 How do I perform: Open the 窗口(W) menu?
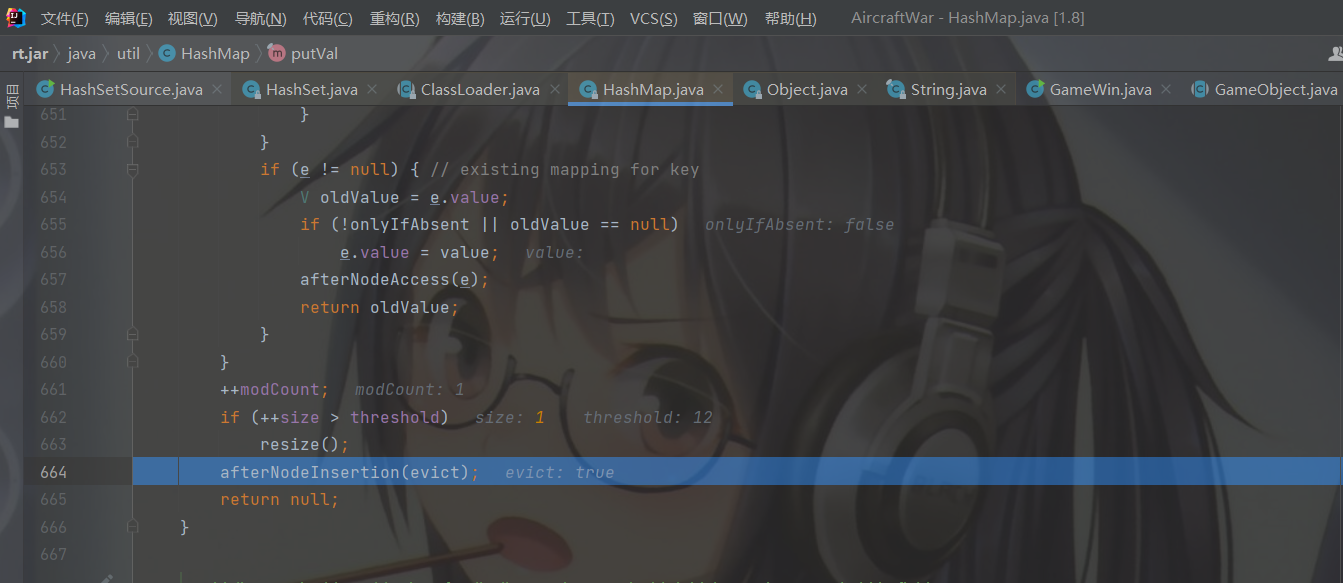(720, 19)
